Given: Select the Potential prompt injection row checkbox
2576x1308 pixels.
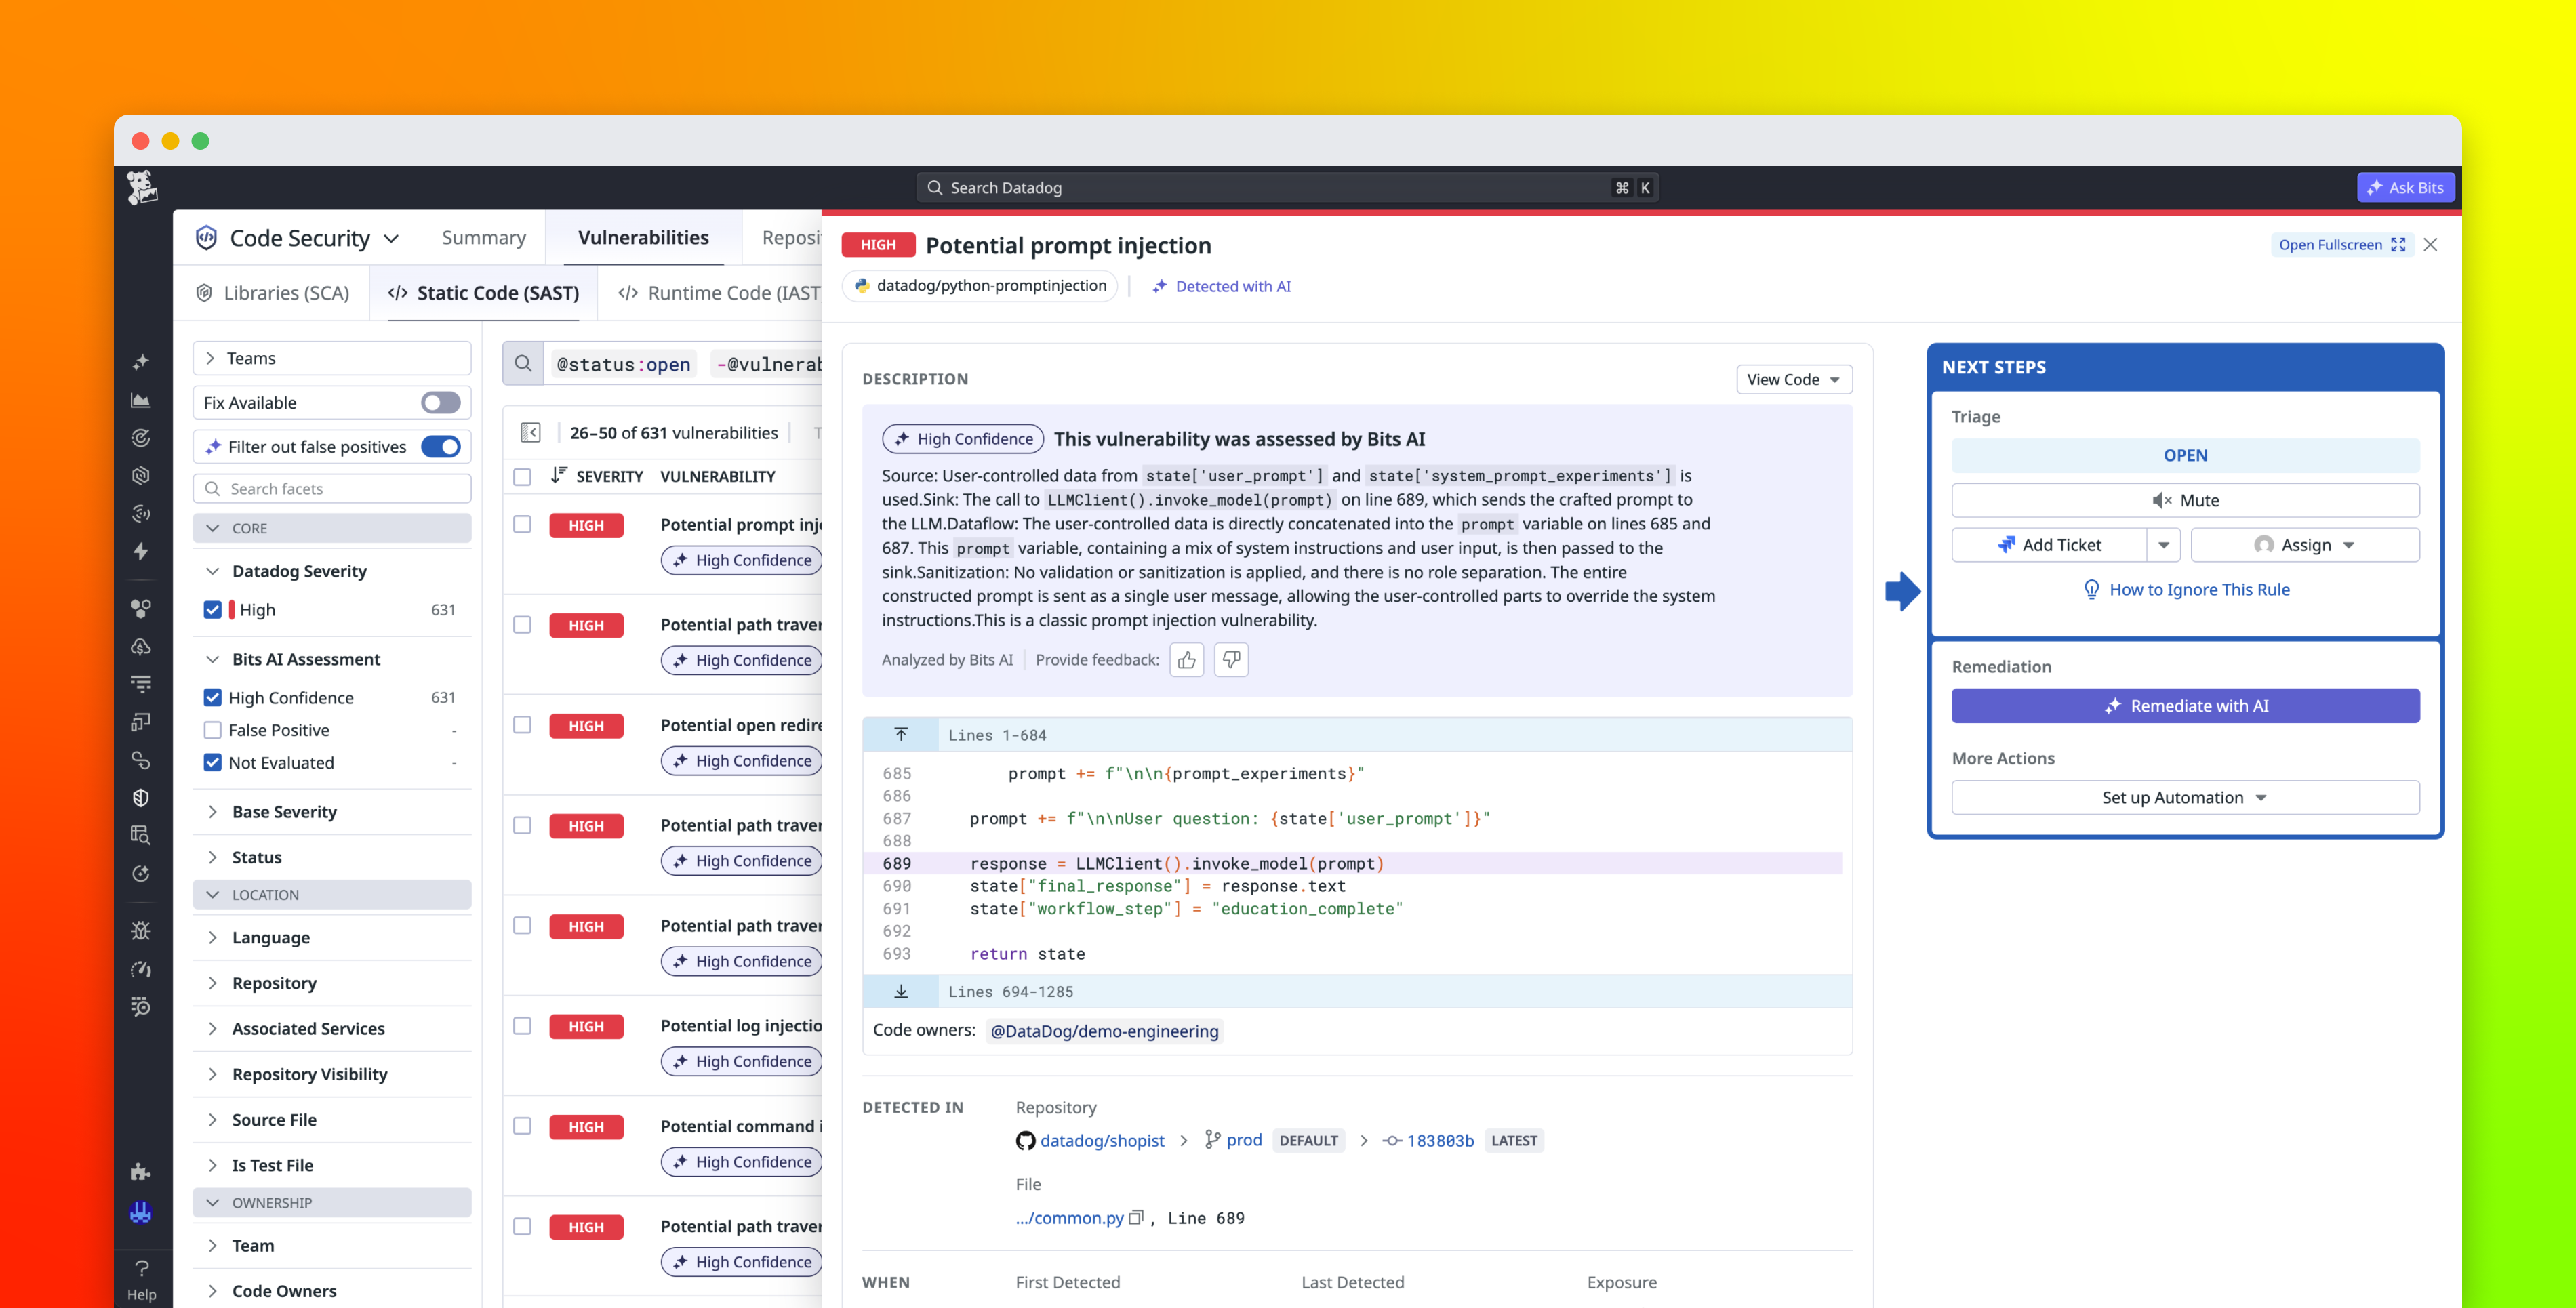Looking at the screenshot, I should click(522, 524).
